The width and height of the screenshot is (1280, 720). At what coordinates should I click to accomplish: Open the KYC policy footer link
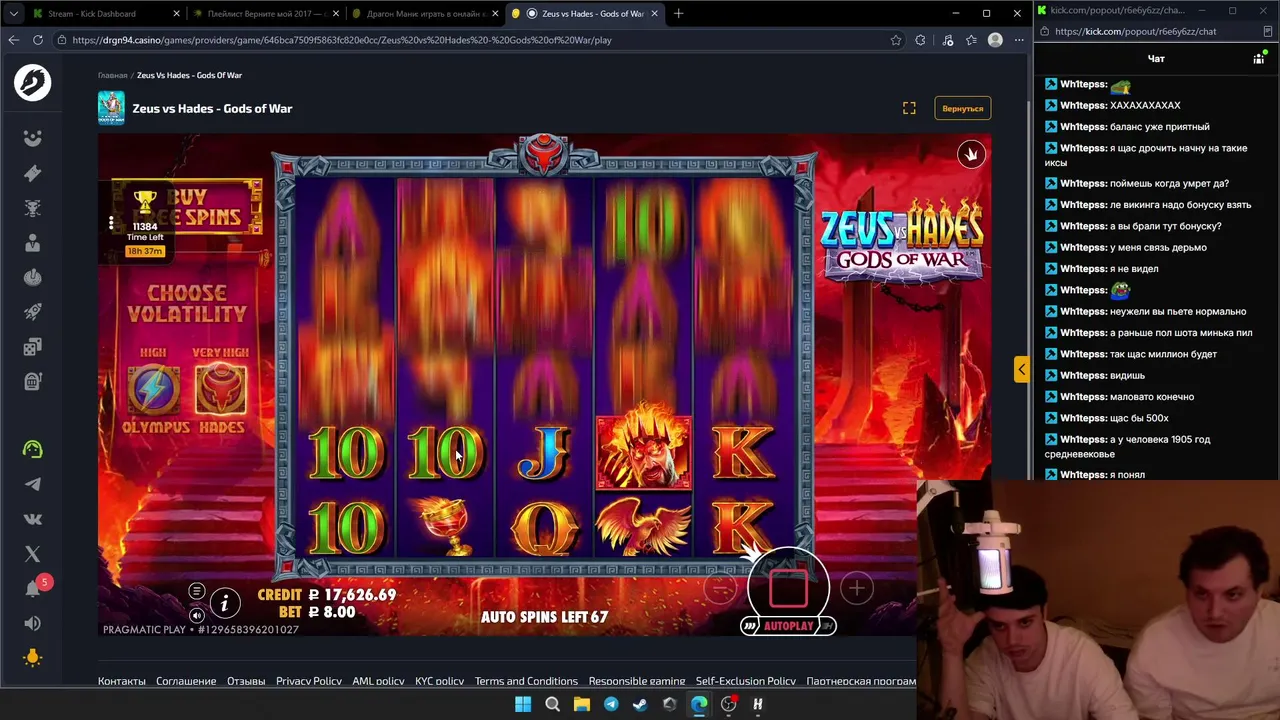[x=439, y=681]
